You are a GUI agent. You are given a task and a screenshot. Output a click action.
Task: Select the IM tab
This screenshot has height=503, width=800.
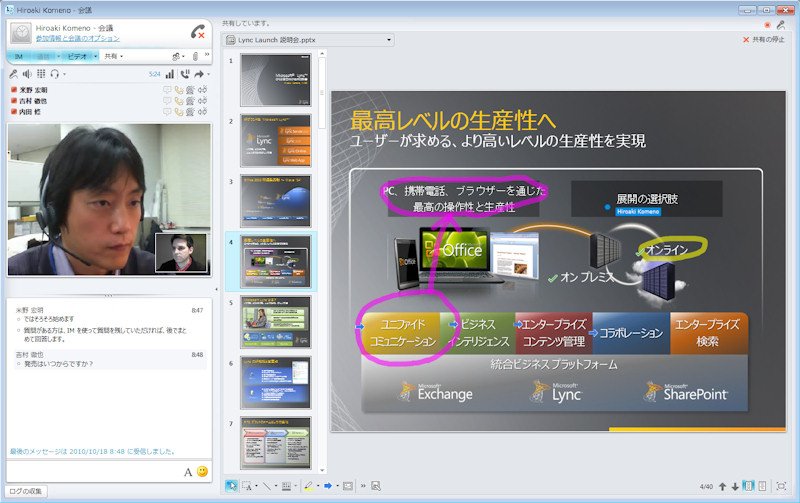(x=19, y=56)
